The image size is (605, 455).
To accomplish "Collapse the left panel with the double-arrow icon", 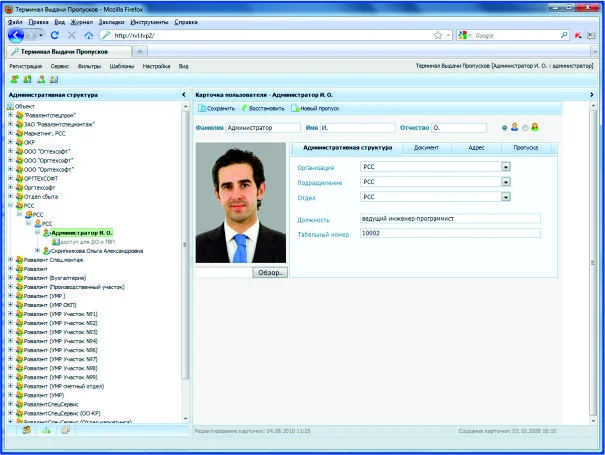I will point(184,94).
